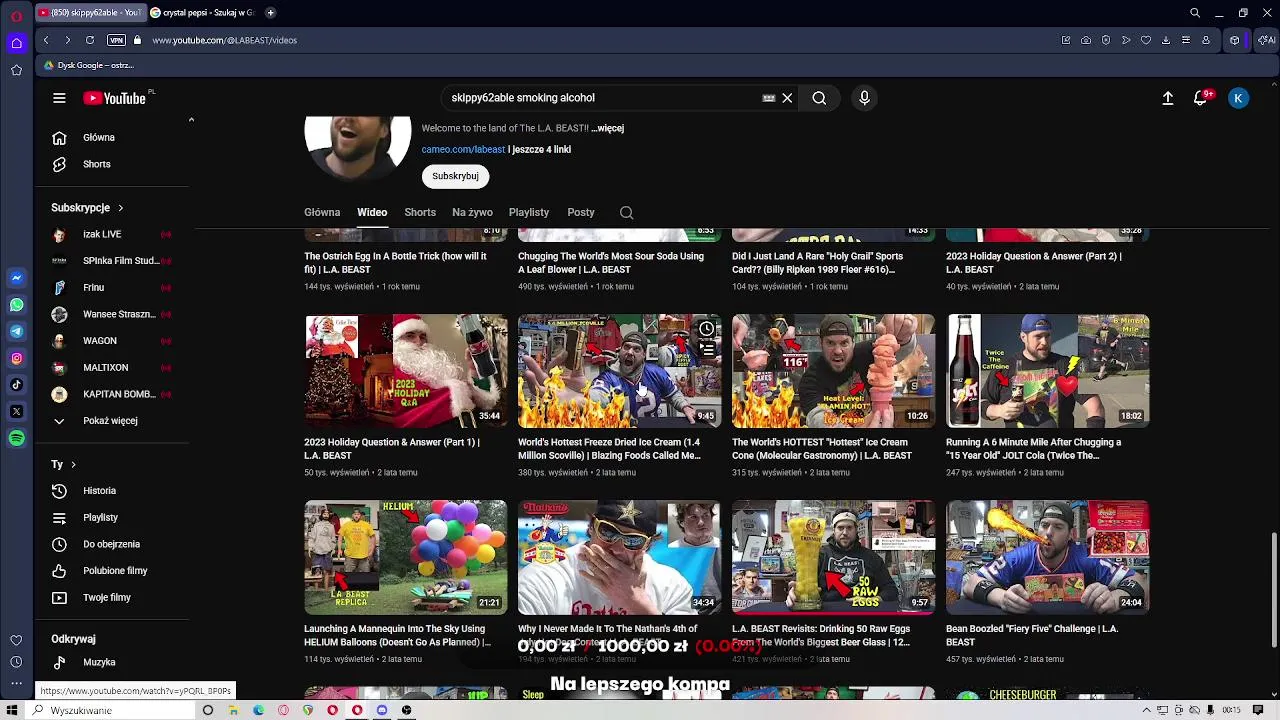The height and width of the screenshot is (720, 1280).
Task: Open Instagram in Opera sidebar
Action: click(16, 358)
